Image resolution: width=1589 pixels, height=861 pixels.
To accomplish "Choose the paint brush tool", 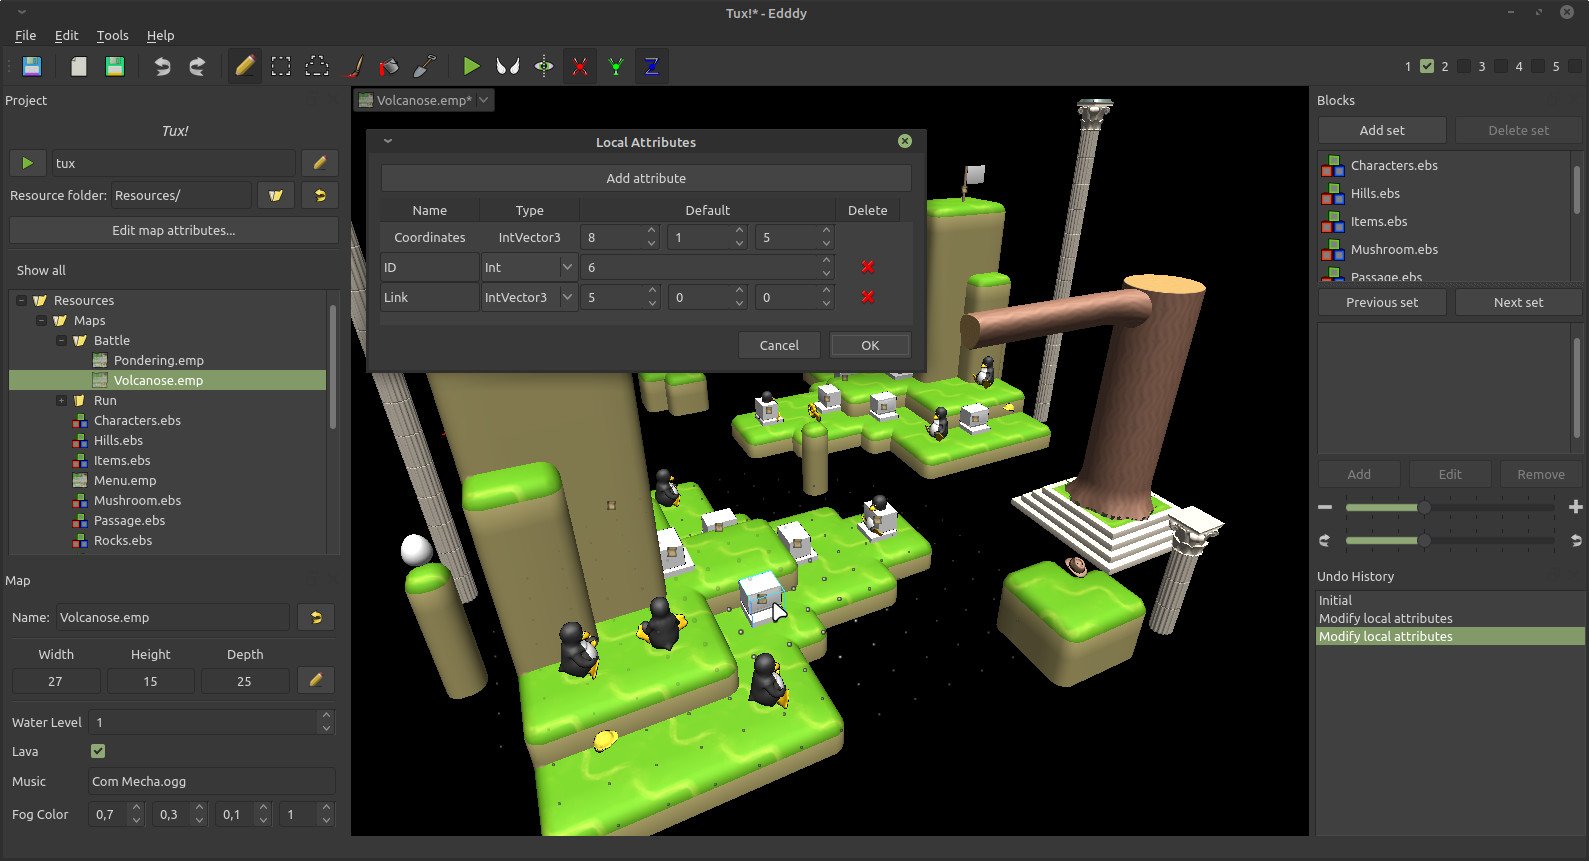I will [354, 66].
